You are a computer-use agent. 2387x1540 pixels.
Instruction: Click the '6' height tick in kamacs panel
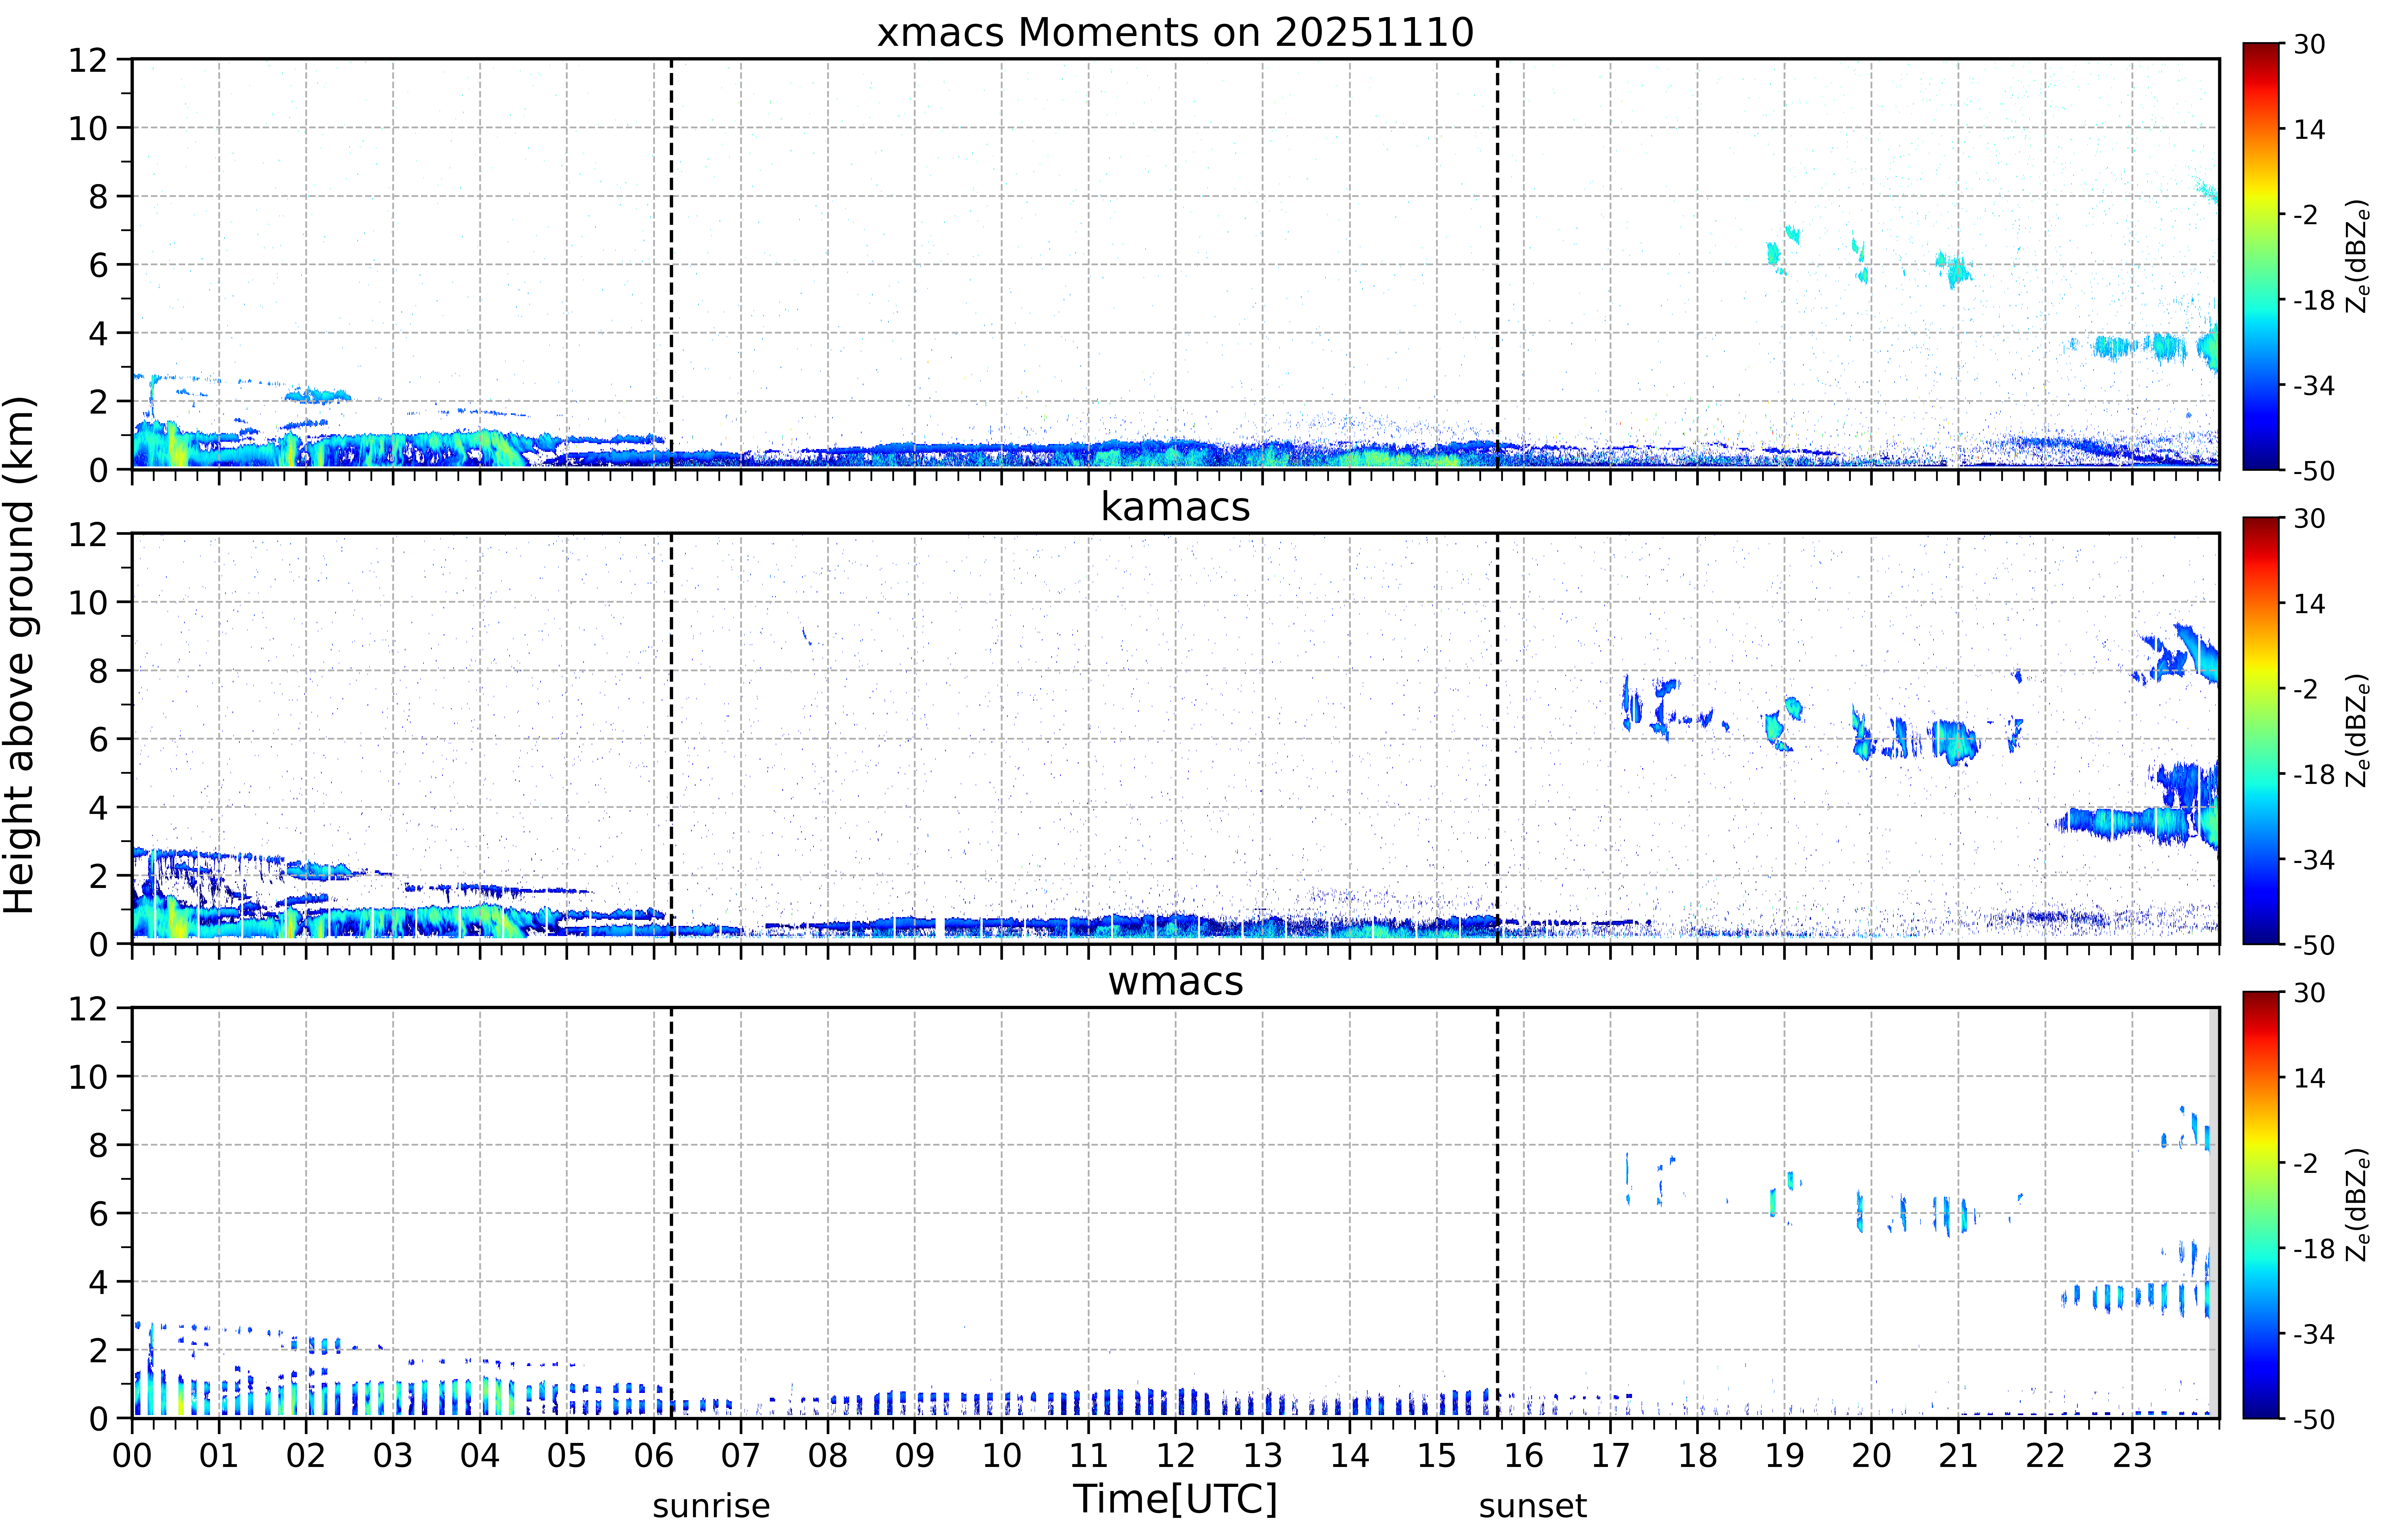tap(98, 739)
